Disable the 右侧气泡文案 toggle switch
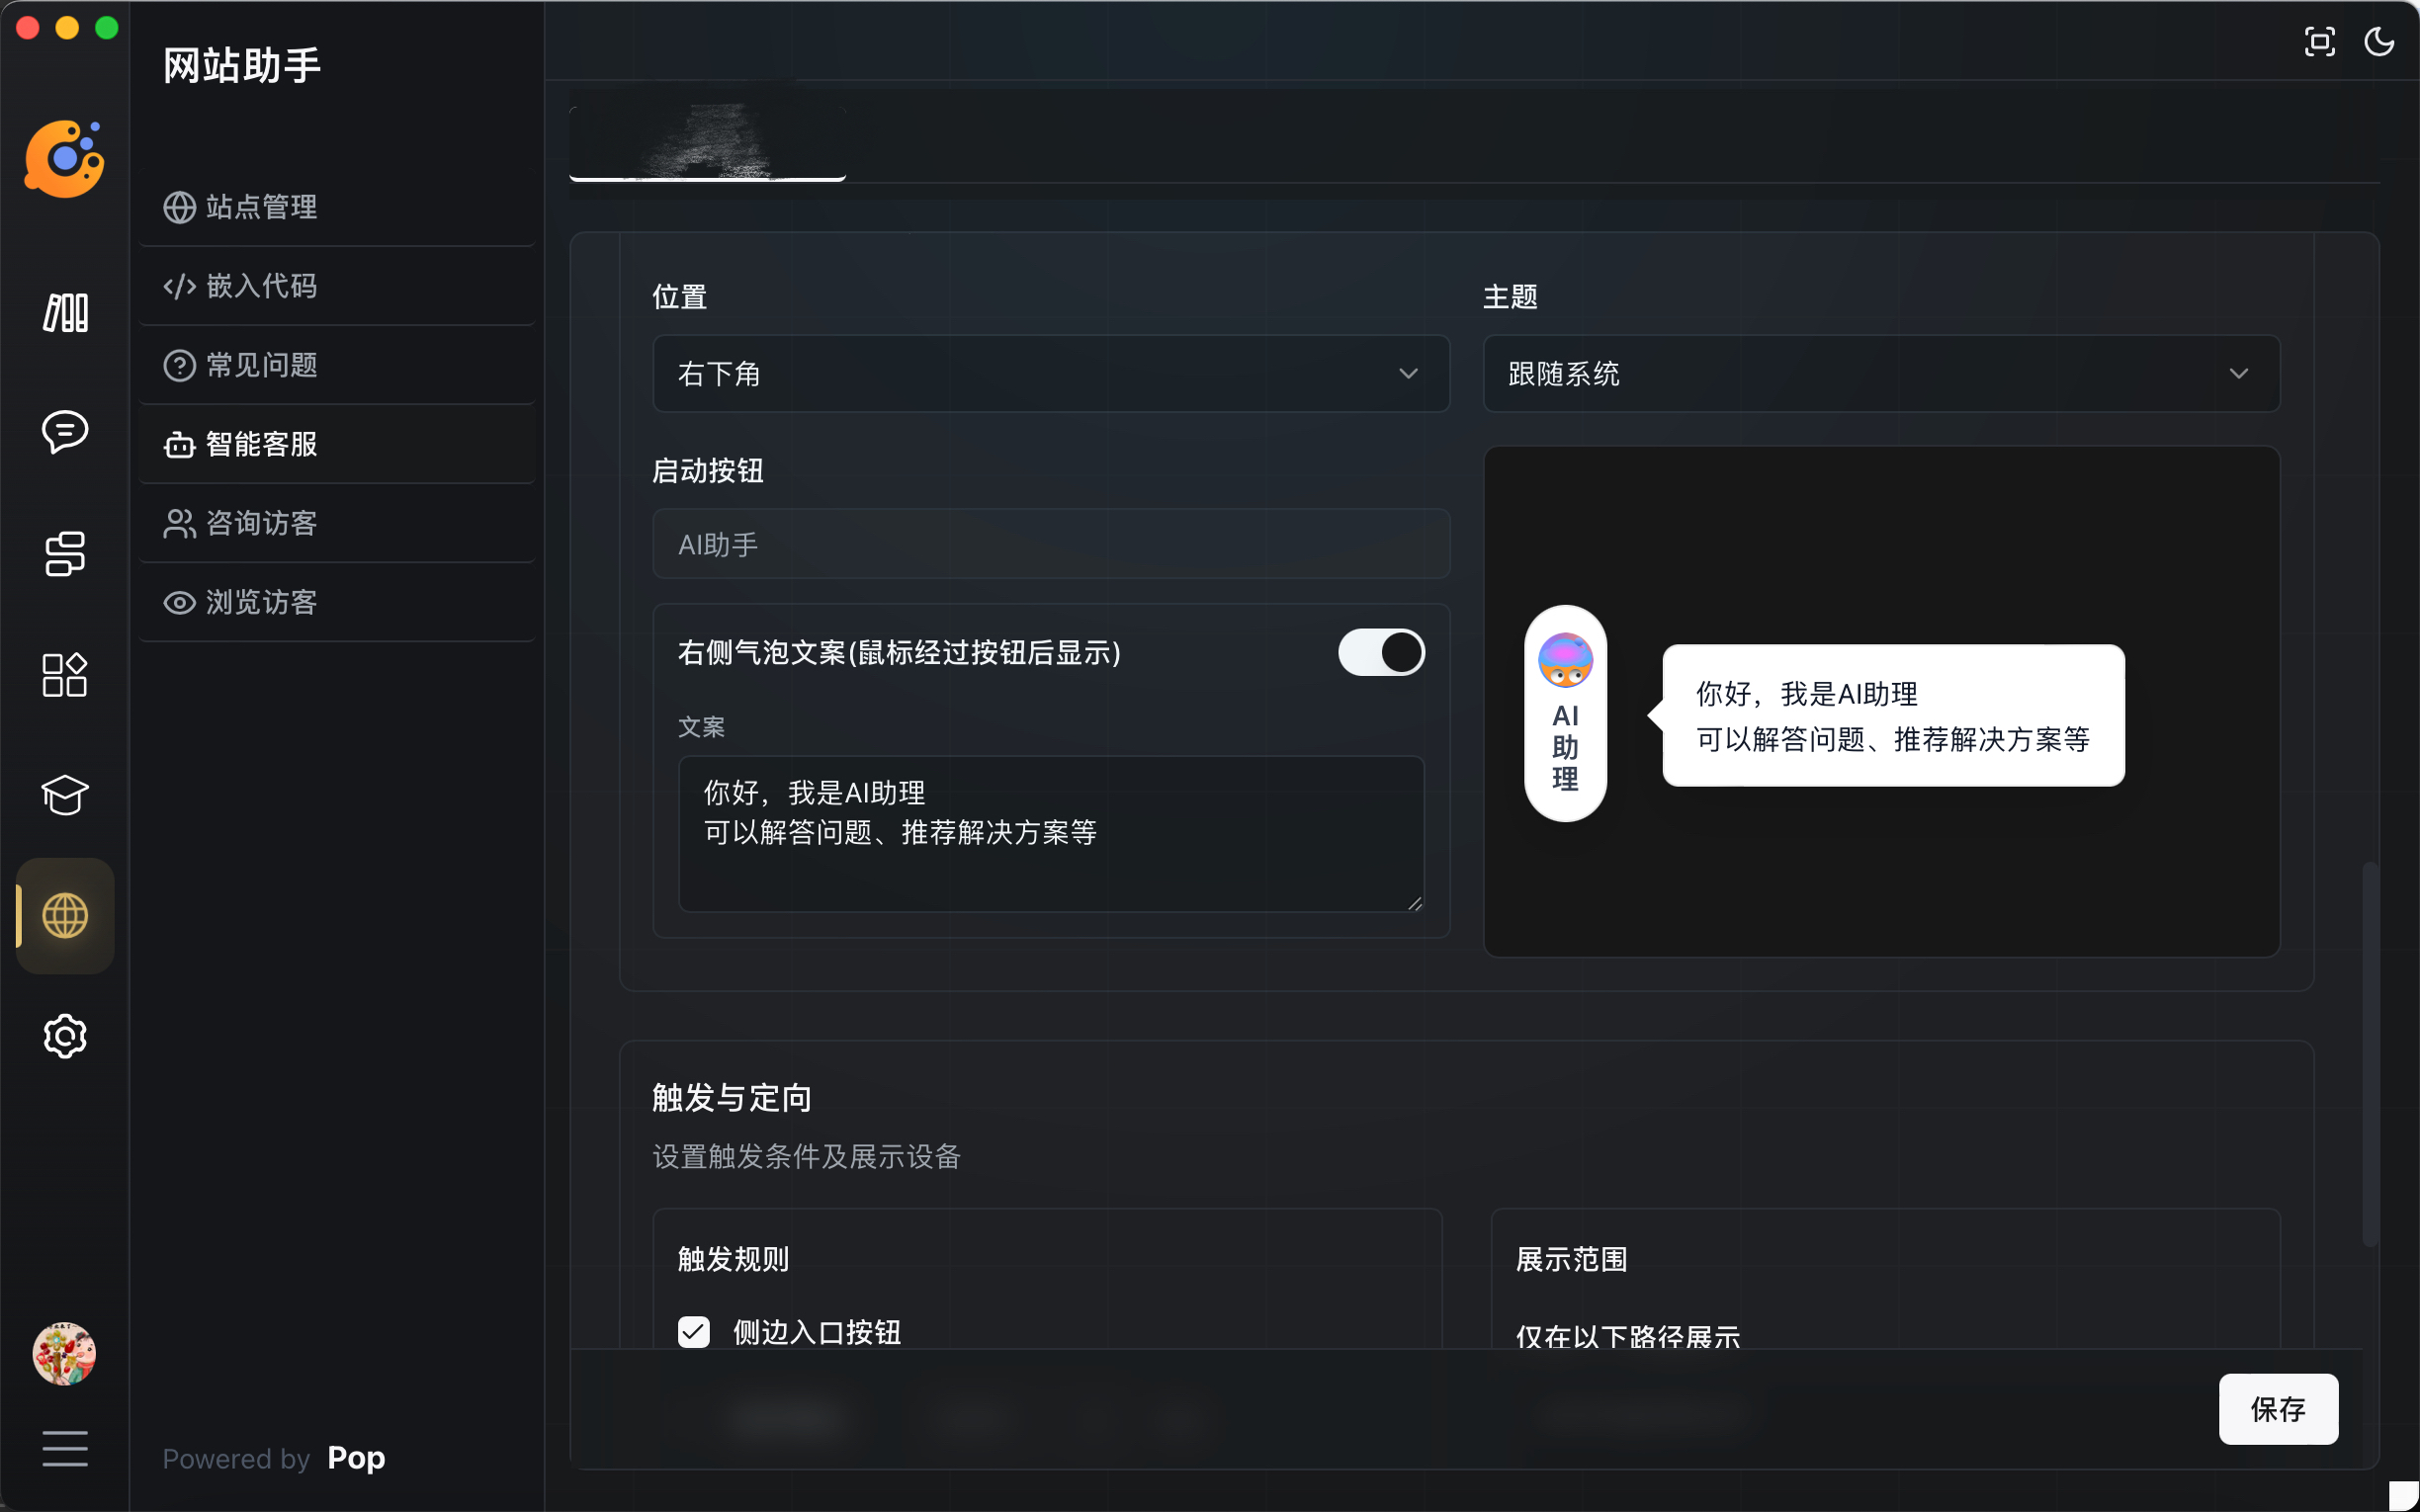The image size is (2420, 1512). pos(1381,652)
